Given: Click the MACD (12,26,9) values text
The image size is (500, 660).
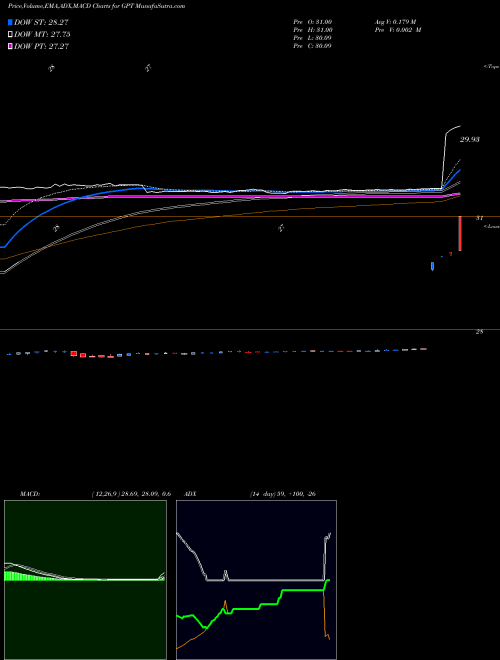Looking at the screenshot, I should coord(131,494).
